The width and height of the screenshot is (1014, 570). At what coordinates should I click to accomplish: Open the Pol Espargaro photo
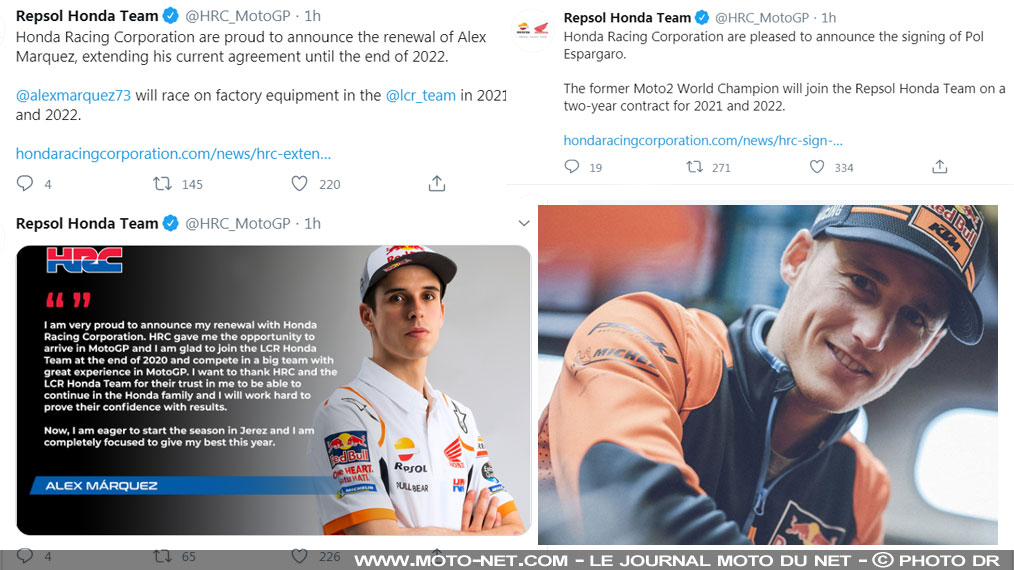[x=767, y=375]
